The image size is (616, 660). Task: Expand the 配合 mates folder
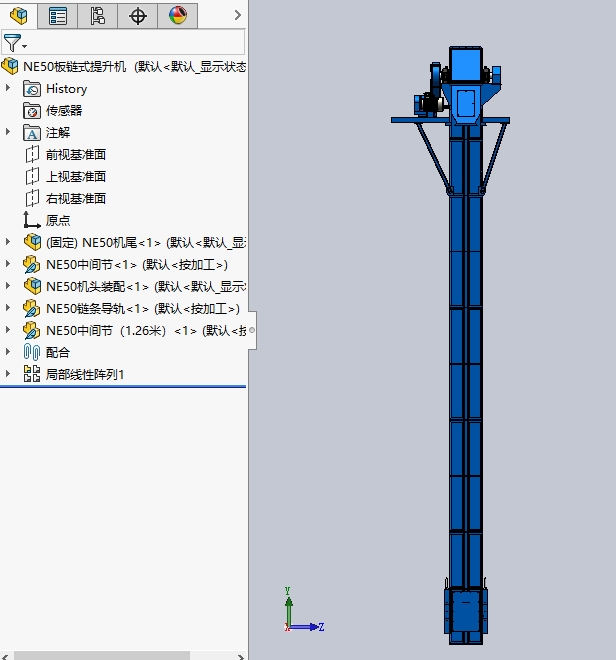[x=8, y=351]
